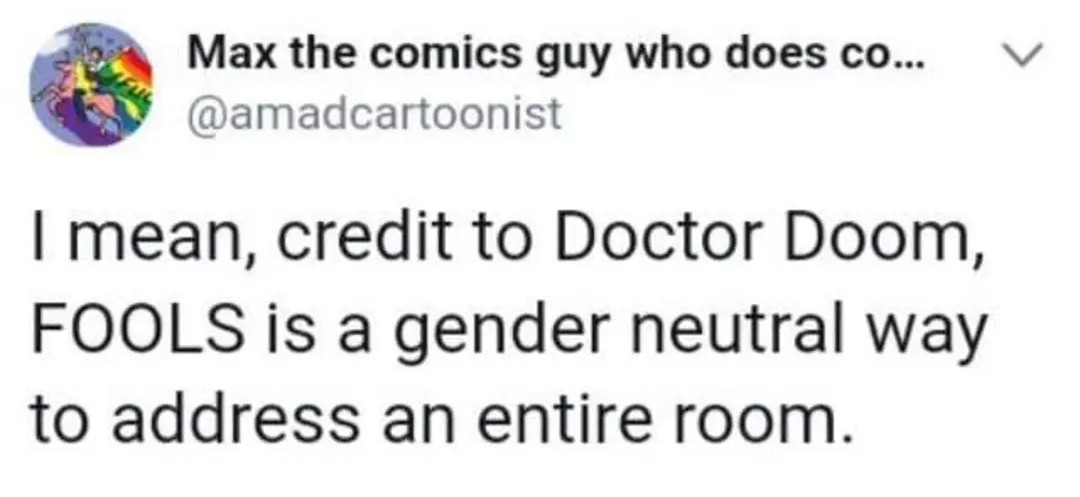Click the rainbow flag in the avatar

[127, 84]
